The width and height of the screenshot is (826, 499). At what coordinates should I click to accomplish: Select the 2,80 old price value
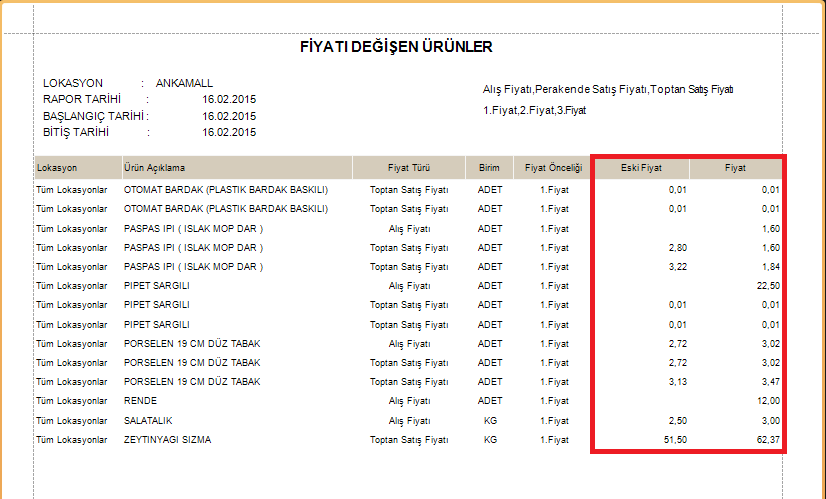(678, 248)
